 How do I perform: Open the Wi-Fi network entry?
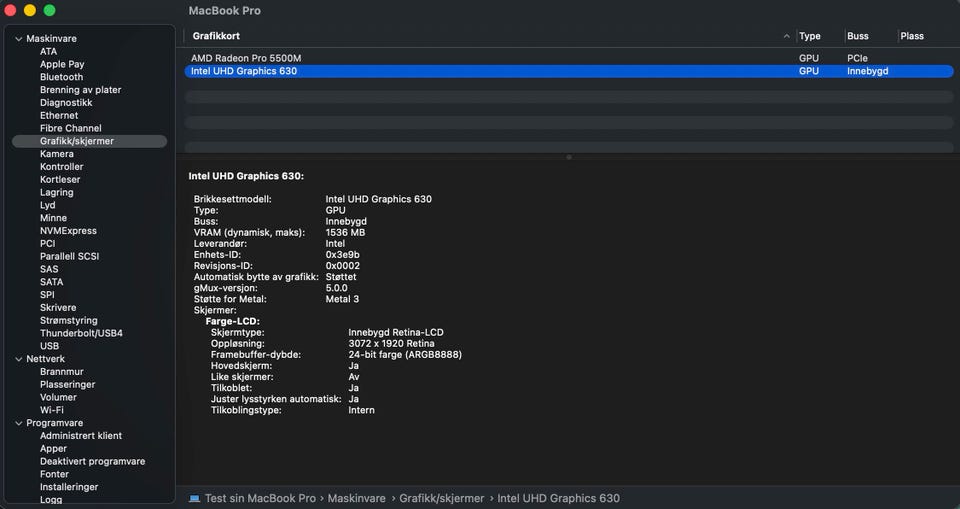click(51, 410)
